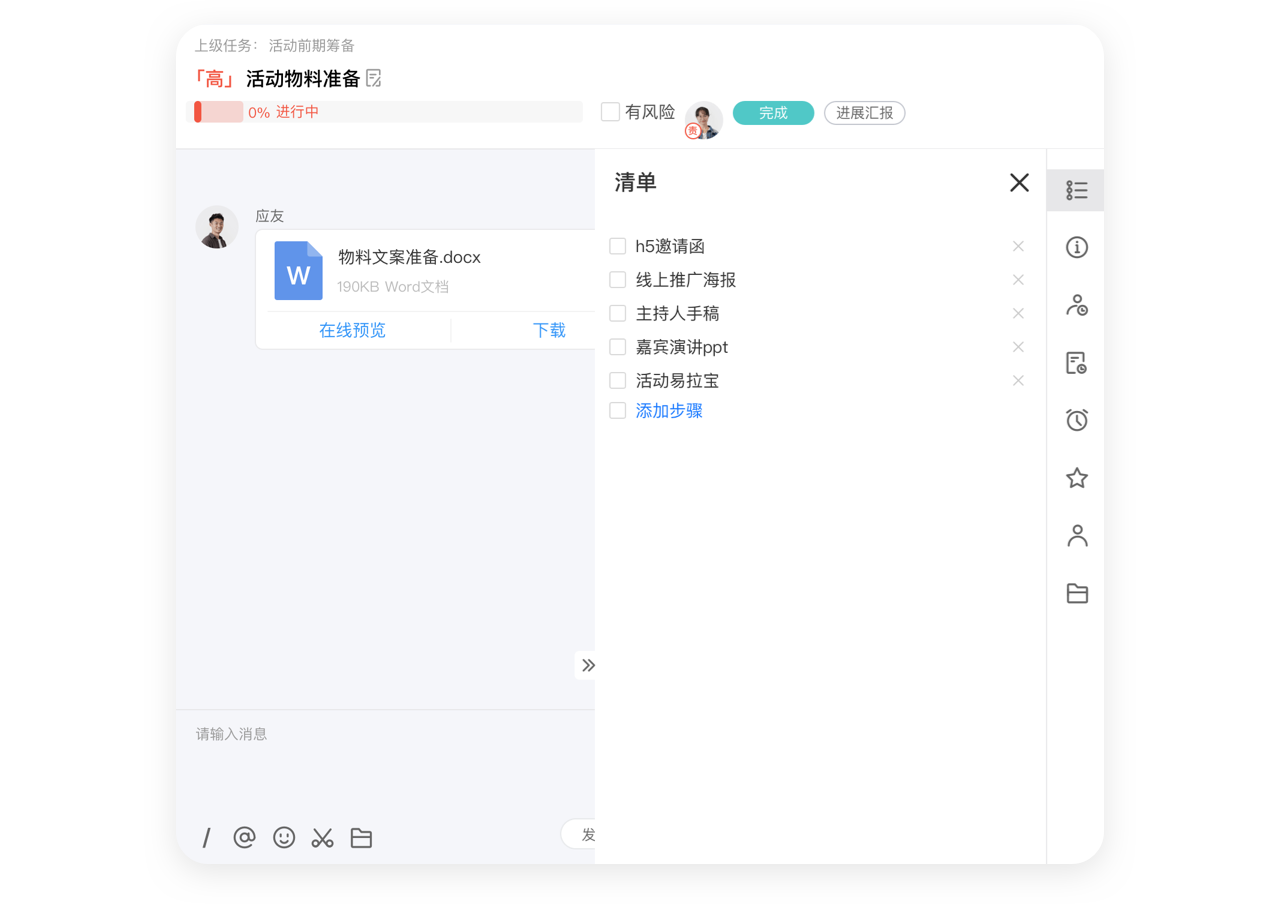1280x904 pixels.
Task: Edit task title with pencil icon
Action: [375, 78]
